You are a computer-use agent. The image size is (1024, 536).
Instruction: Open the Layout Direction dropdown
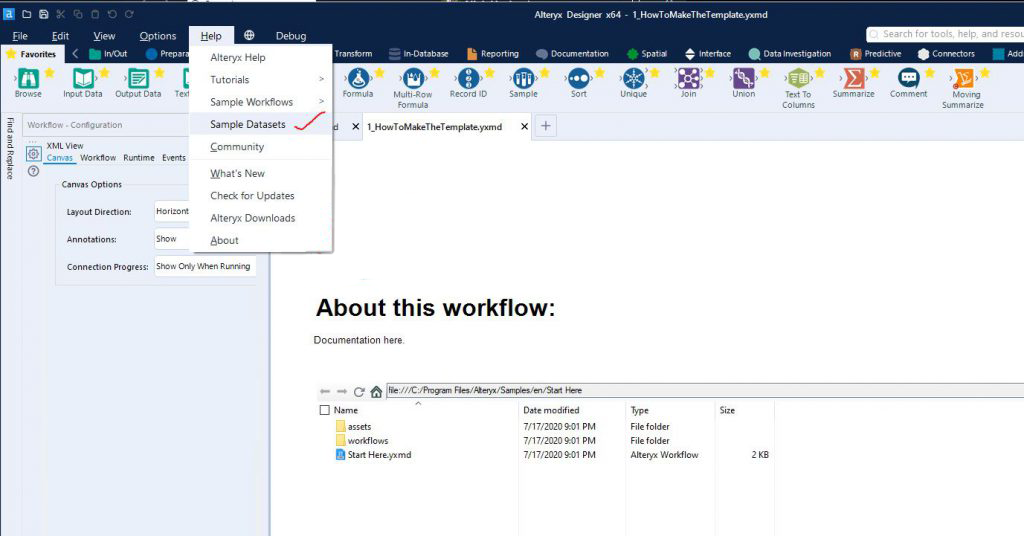172,212
